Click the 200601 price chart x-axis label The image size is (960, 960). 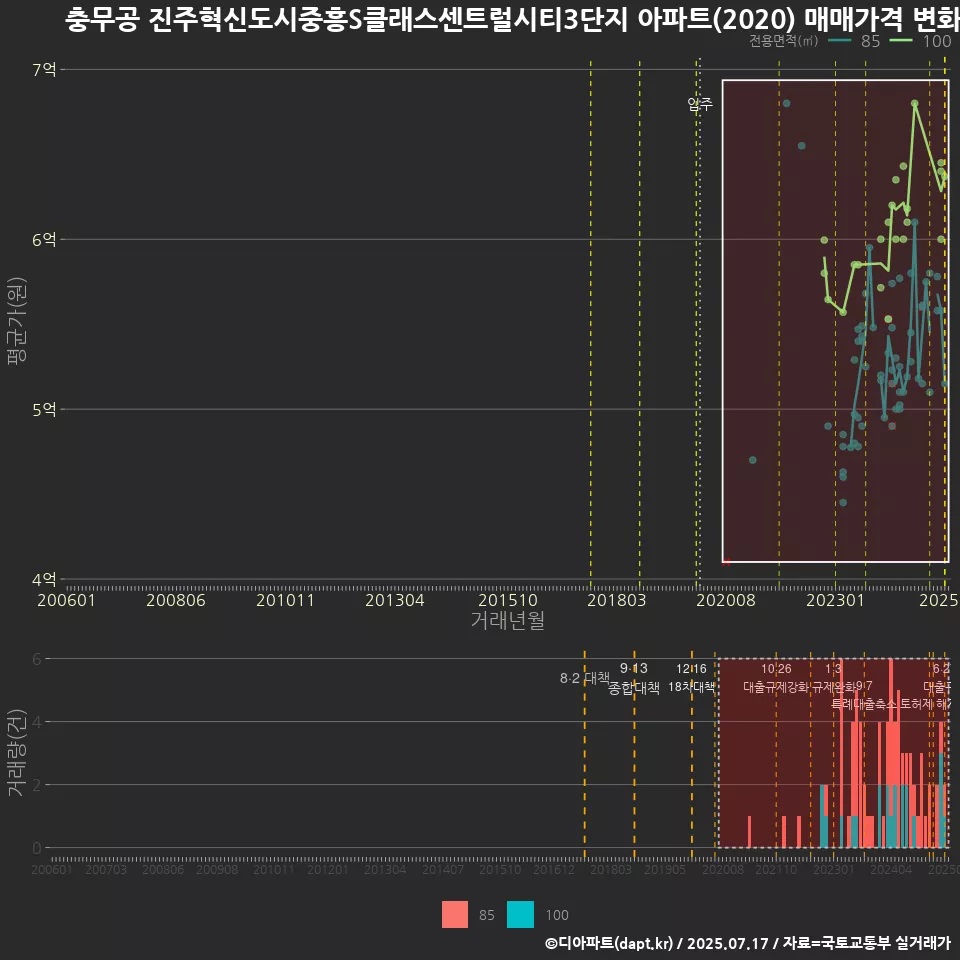click(66, 601)
